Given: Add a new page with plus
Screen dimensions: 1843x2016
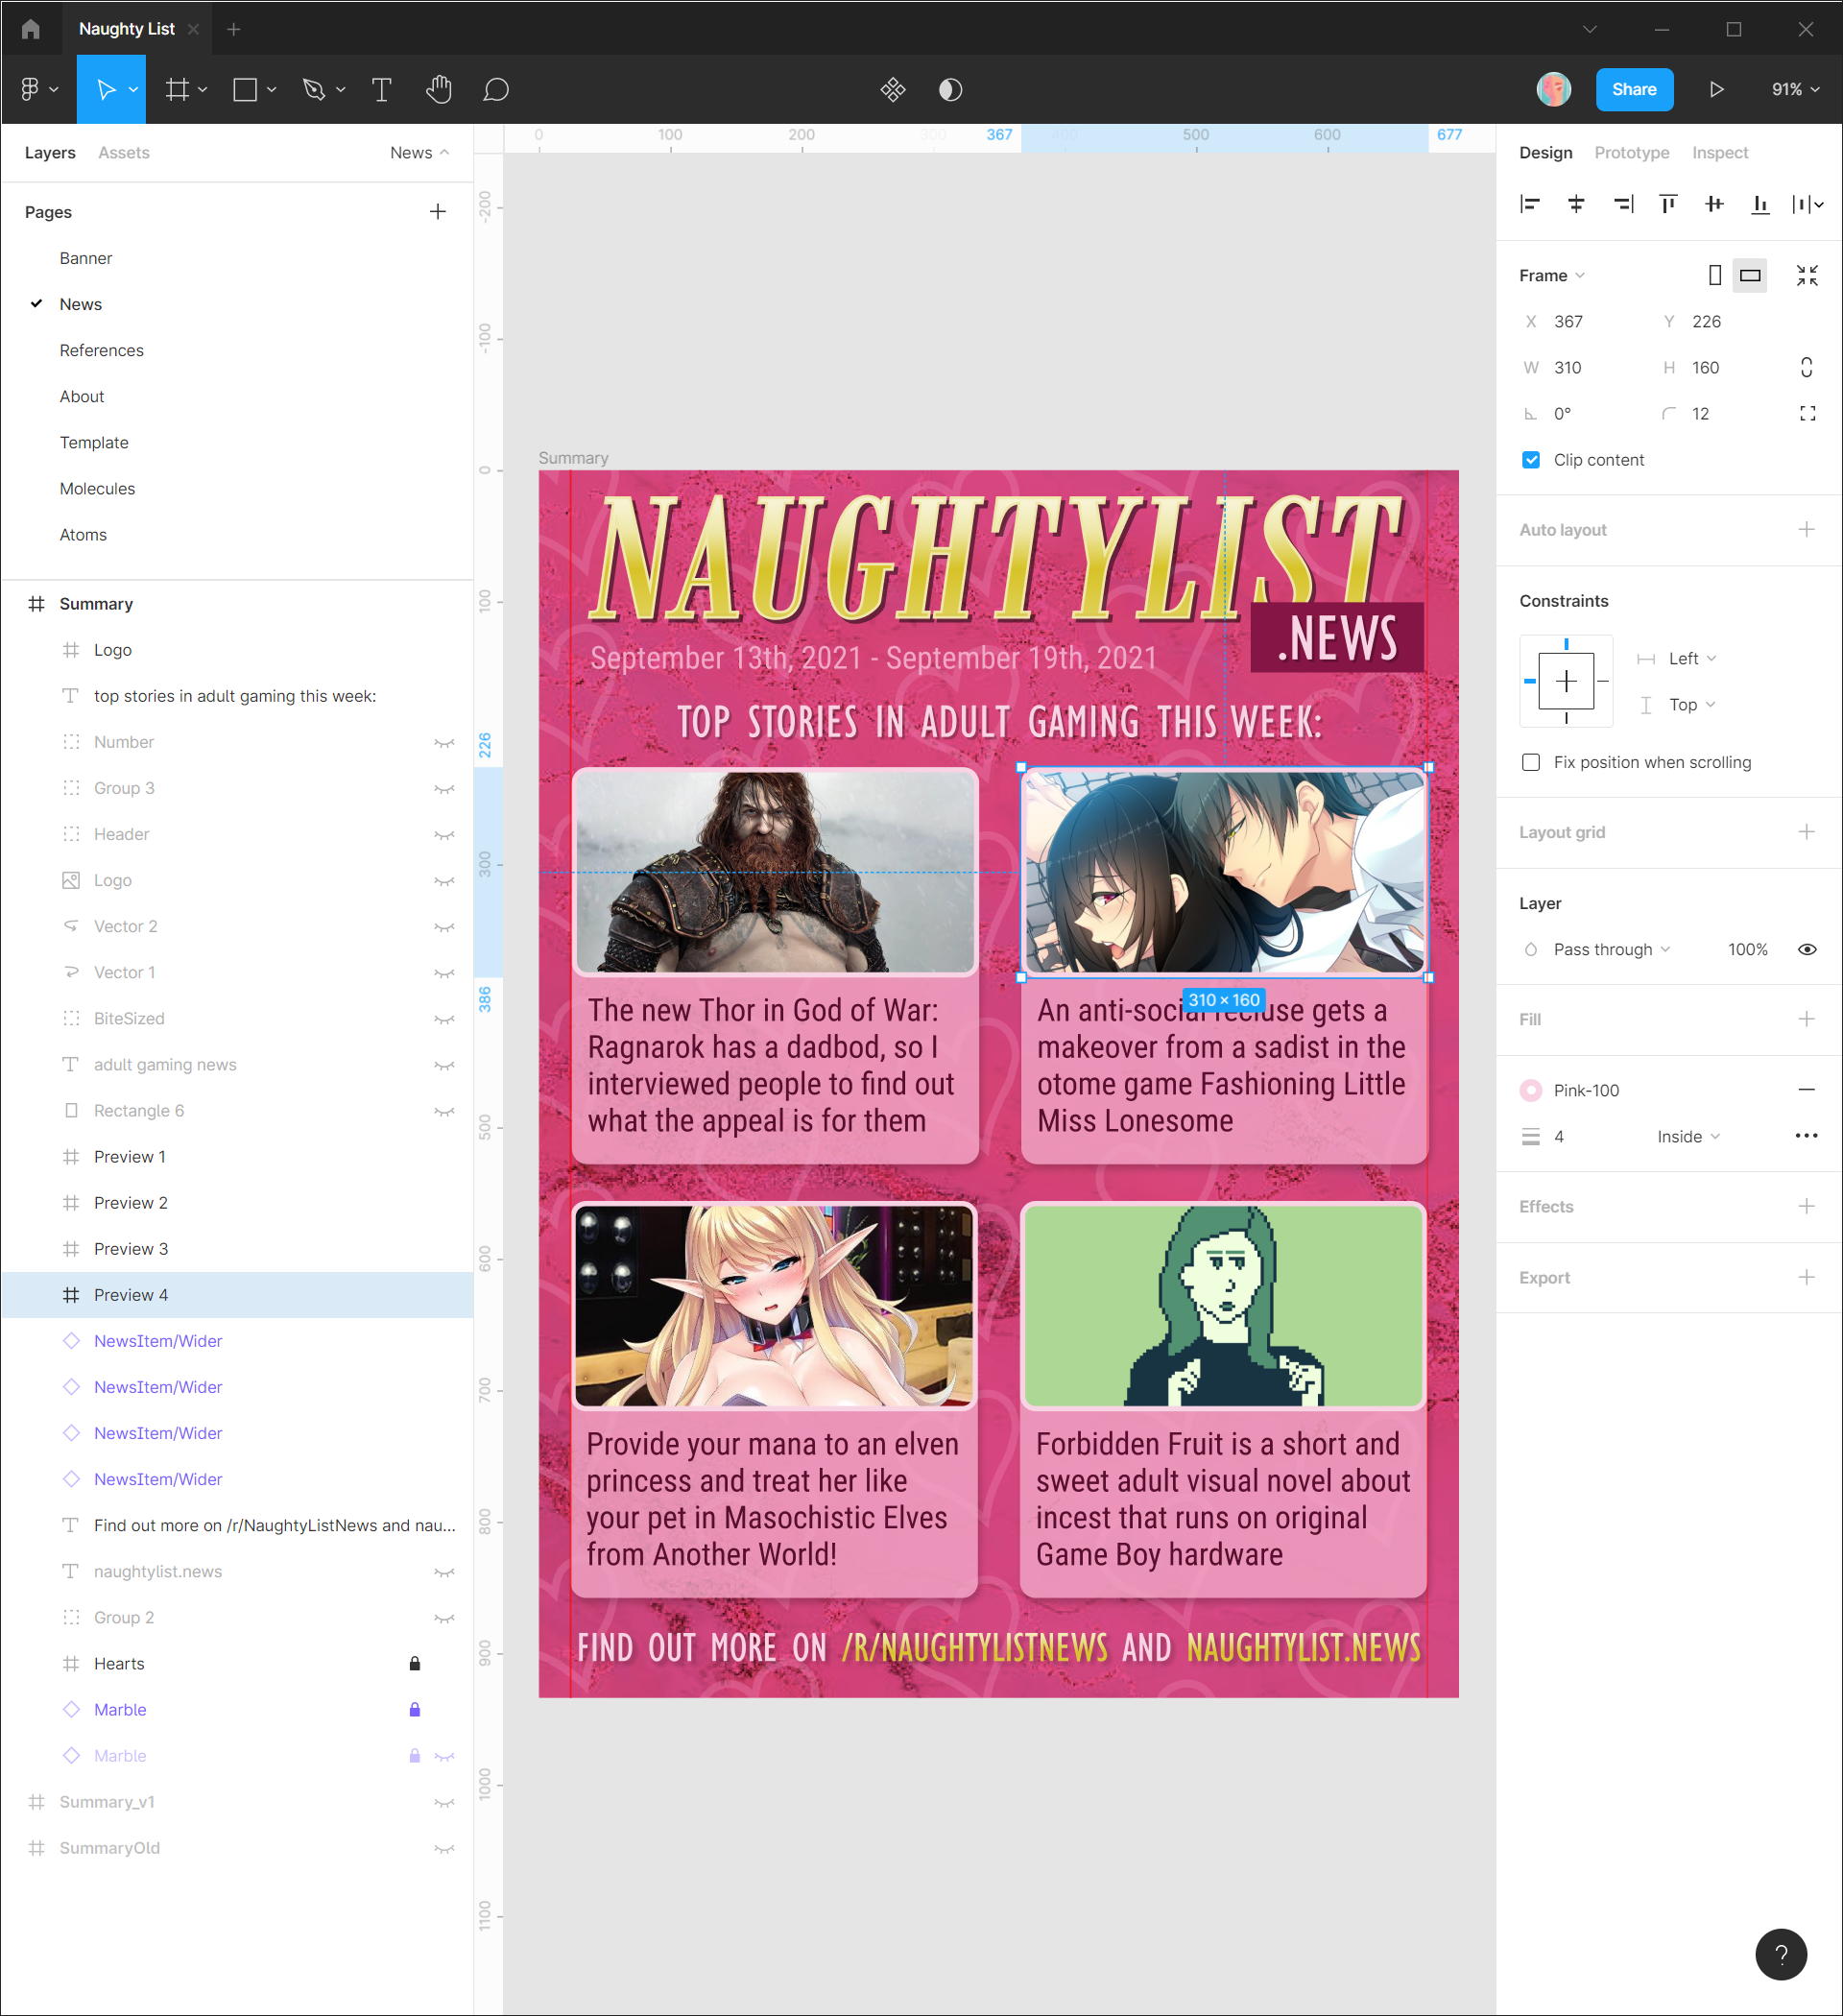Looking at the screenshot, I should tap(437, 211).
